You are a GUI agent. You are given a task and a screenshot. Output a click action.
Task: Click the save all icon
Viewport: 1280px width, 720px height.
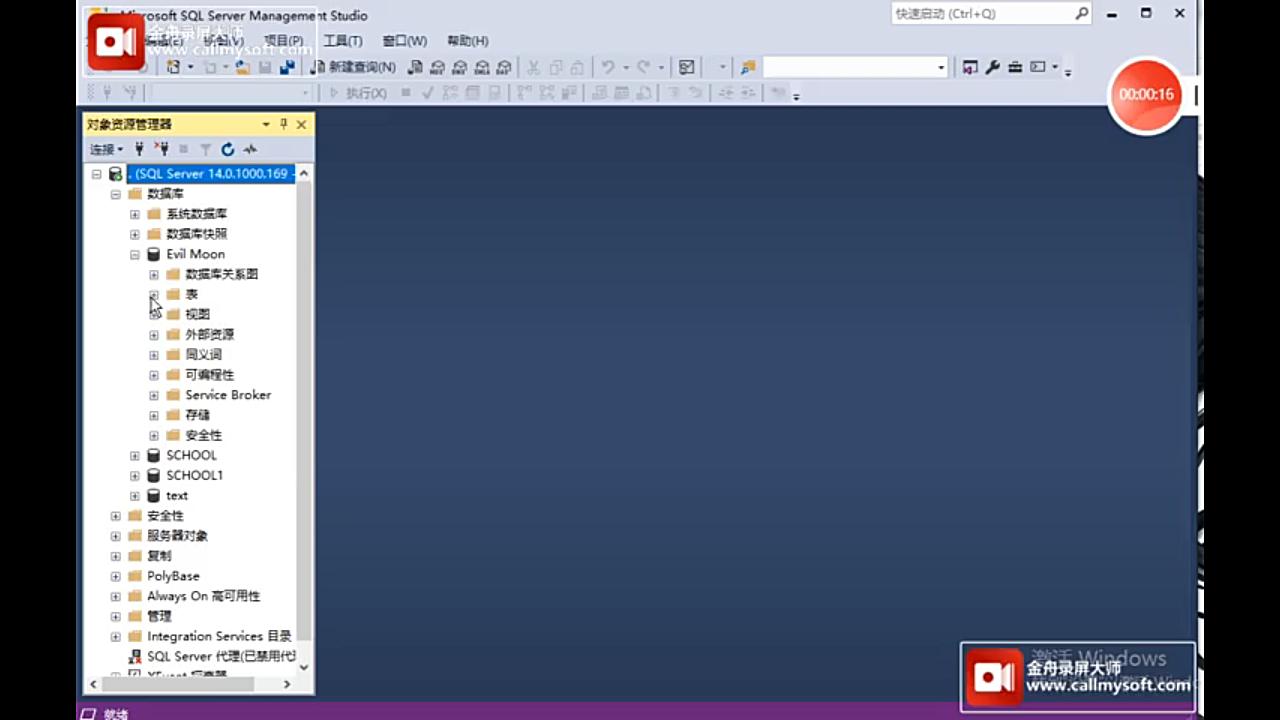coord(287,67)
